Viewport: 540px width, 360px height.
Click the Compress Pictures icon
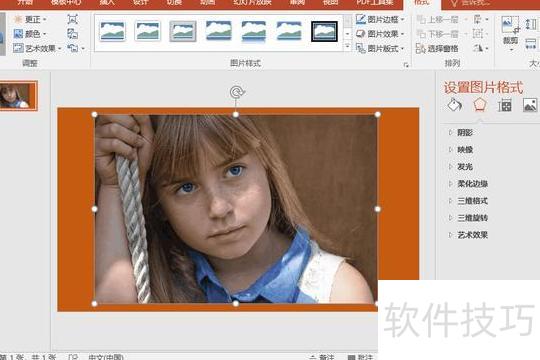click(x=73, y=19)
